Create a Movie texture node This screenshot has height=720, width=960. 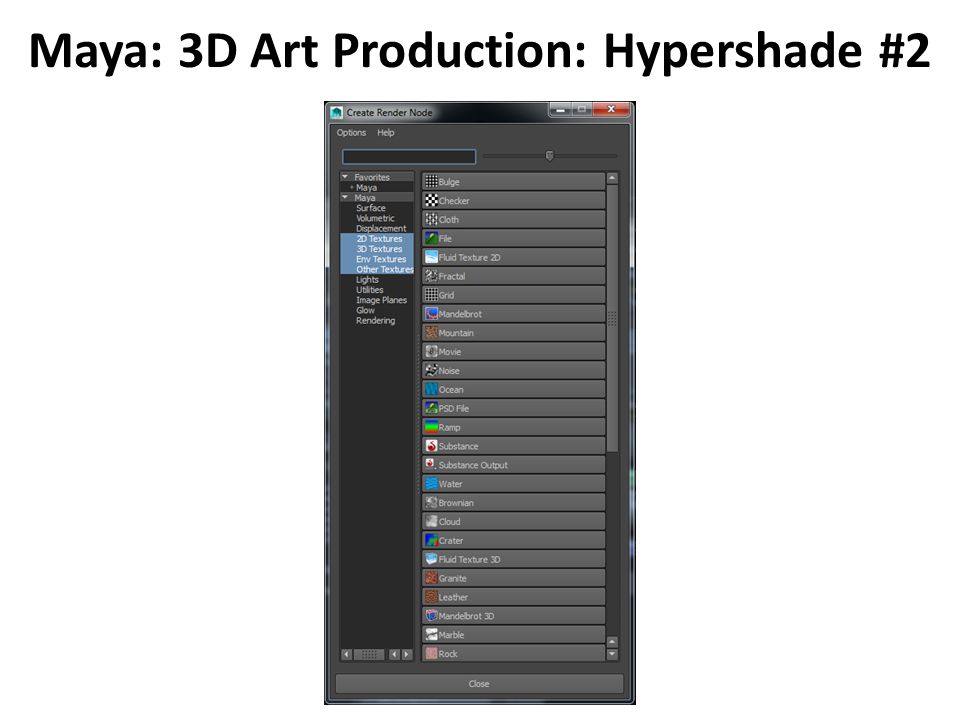pos(513,352)
